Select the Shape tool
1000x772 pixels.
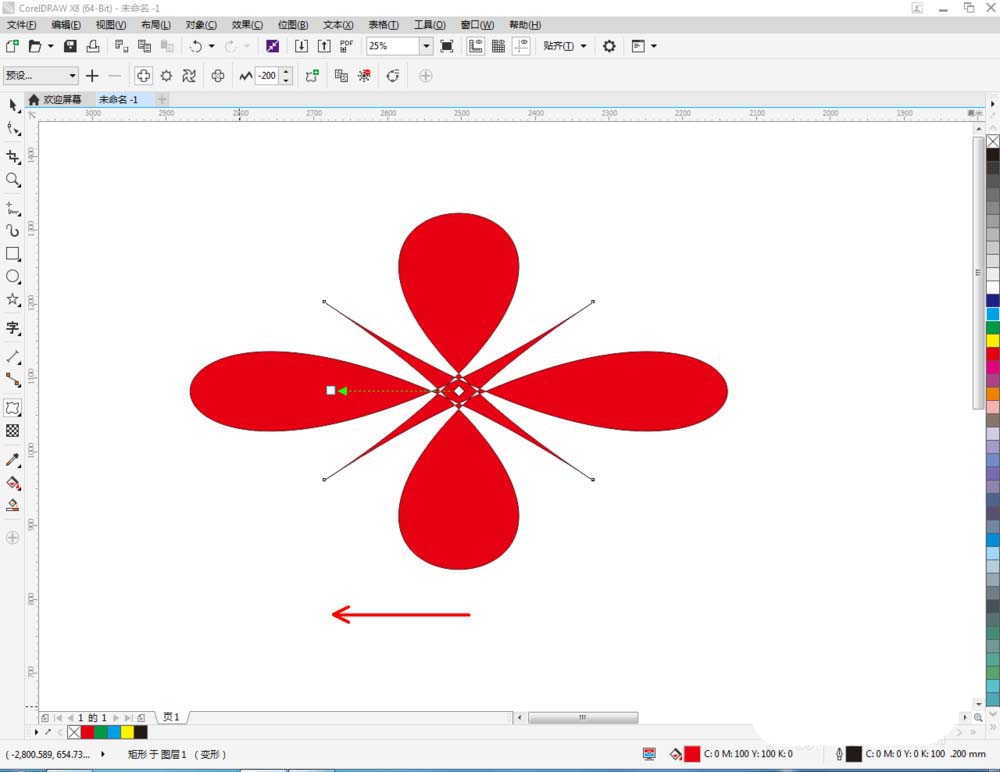pyautogui.click(x=13, y=129)
